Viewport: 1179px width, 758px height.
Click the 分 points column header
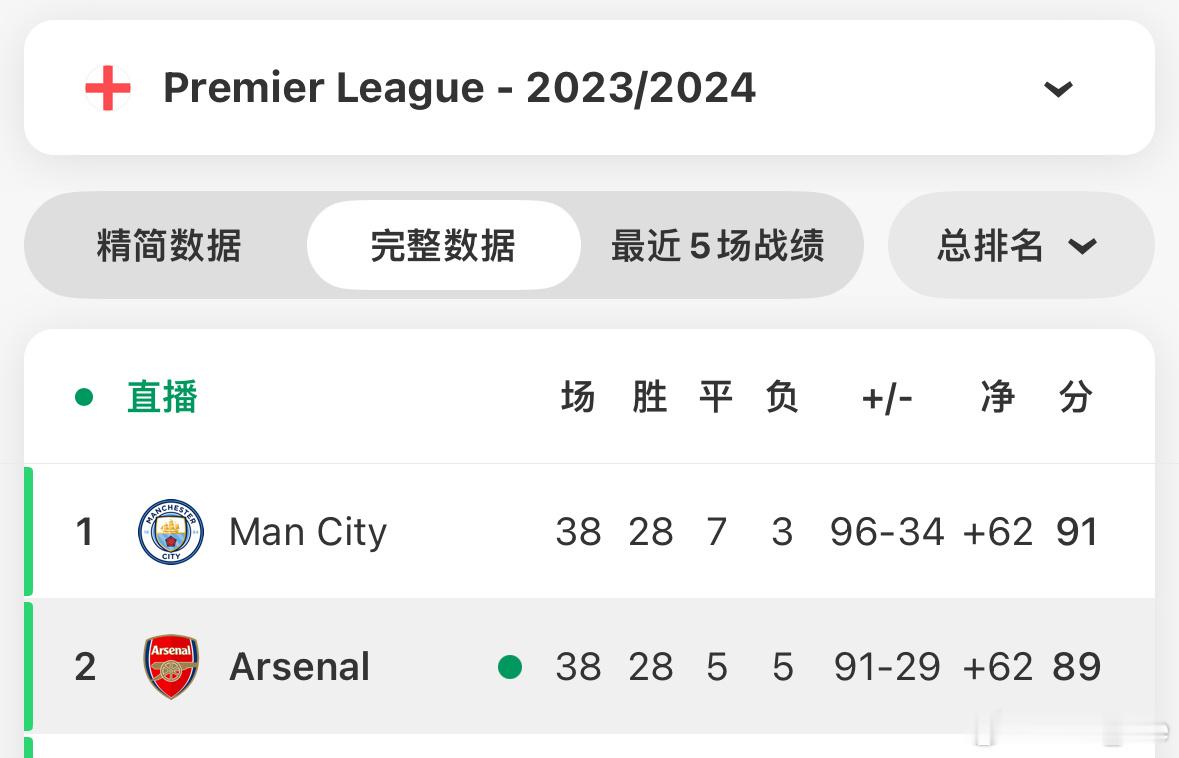1075,396
